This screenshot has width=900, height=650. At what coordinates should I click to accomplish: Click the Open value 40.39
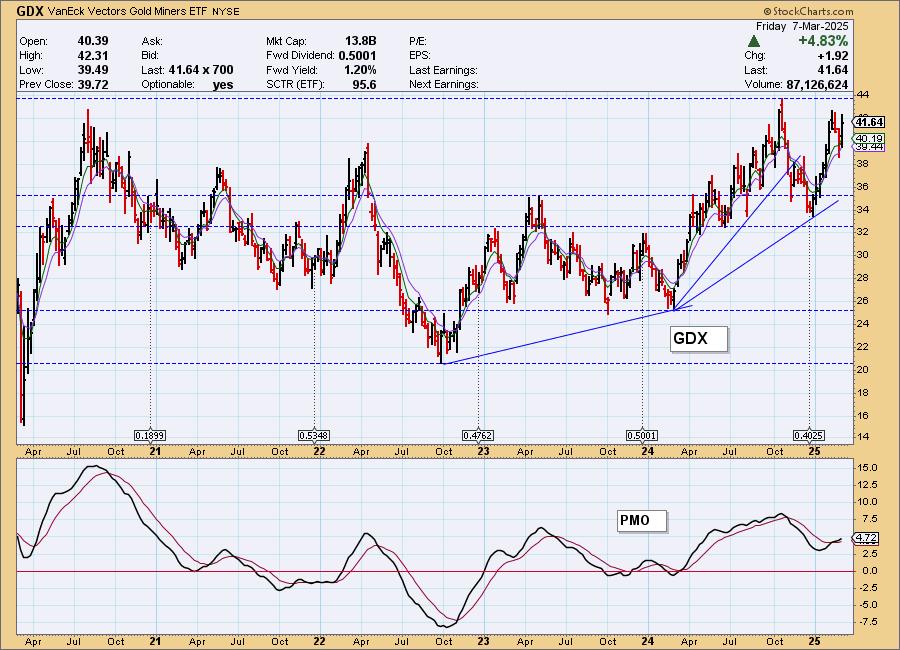[x=93, y=41]
